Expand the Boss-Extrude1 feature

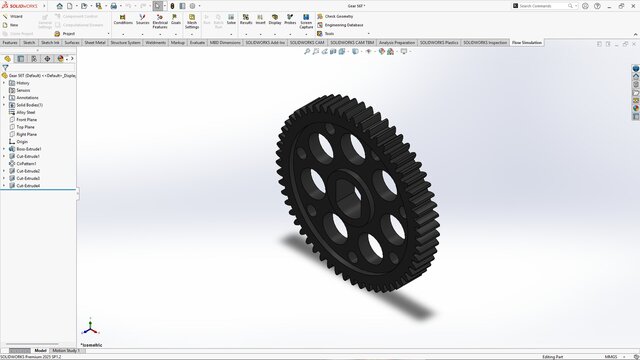coord(4,149)
